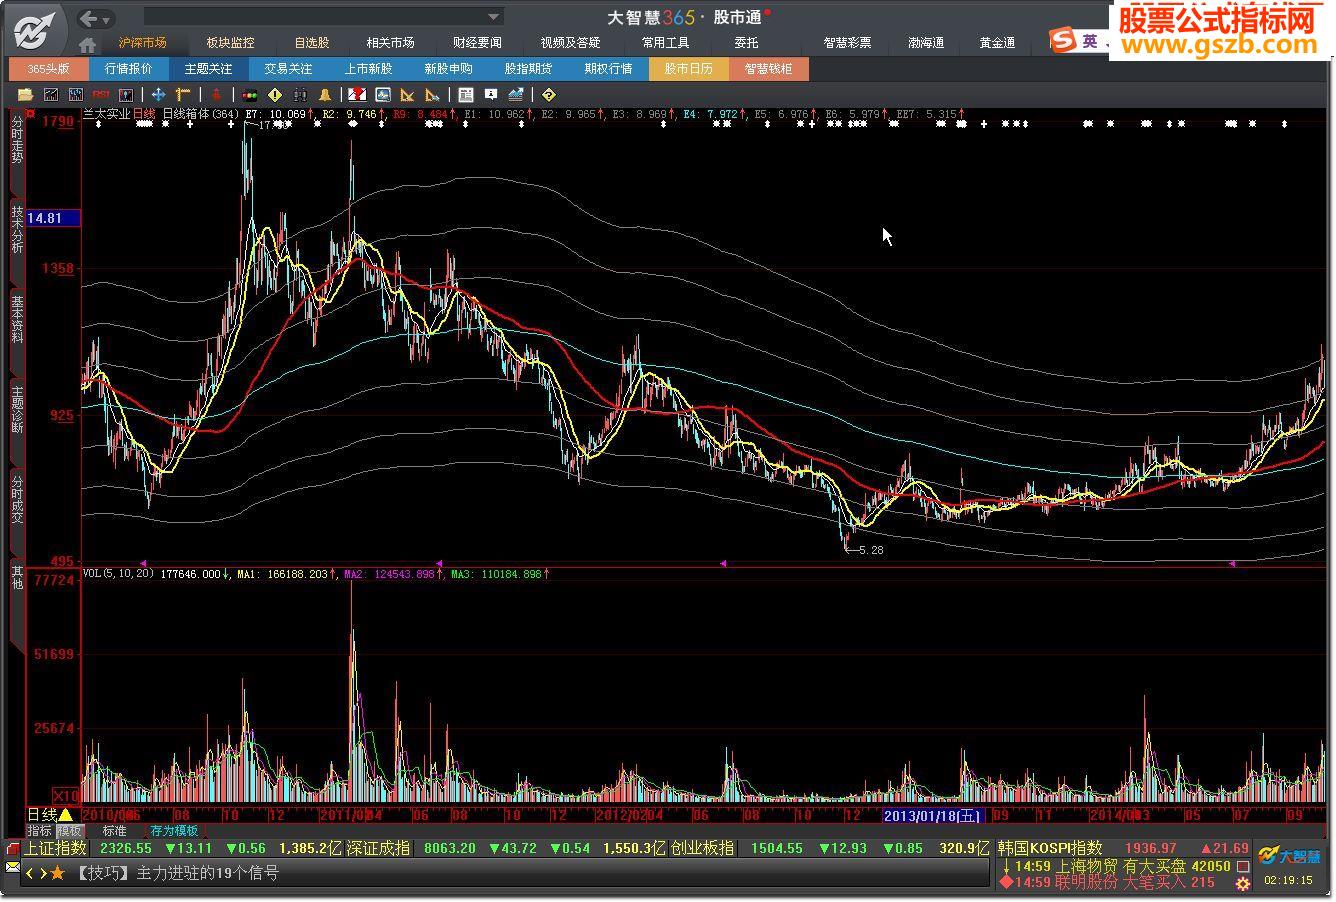Click the star favorite icon in ticker bar
This screenshot has width=1336, height=902.
58,873
